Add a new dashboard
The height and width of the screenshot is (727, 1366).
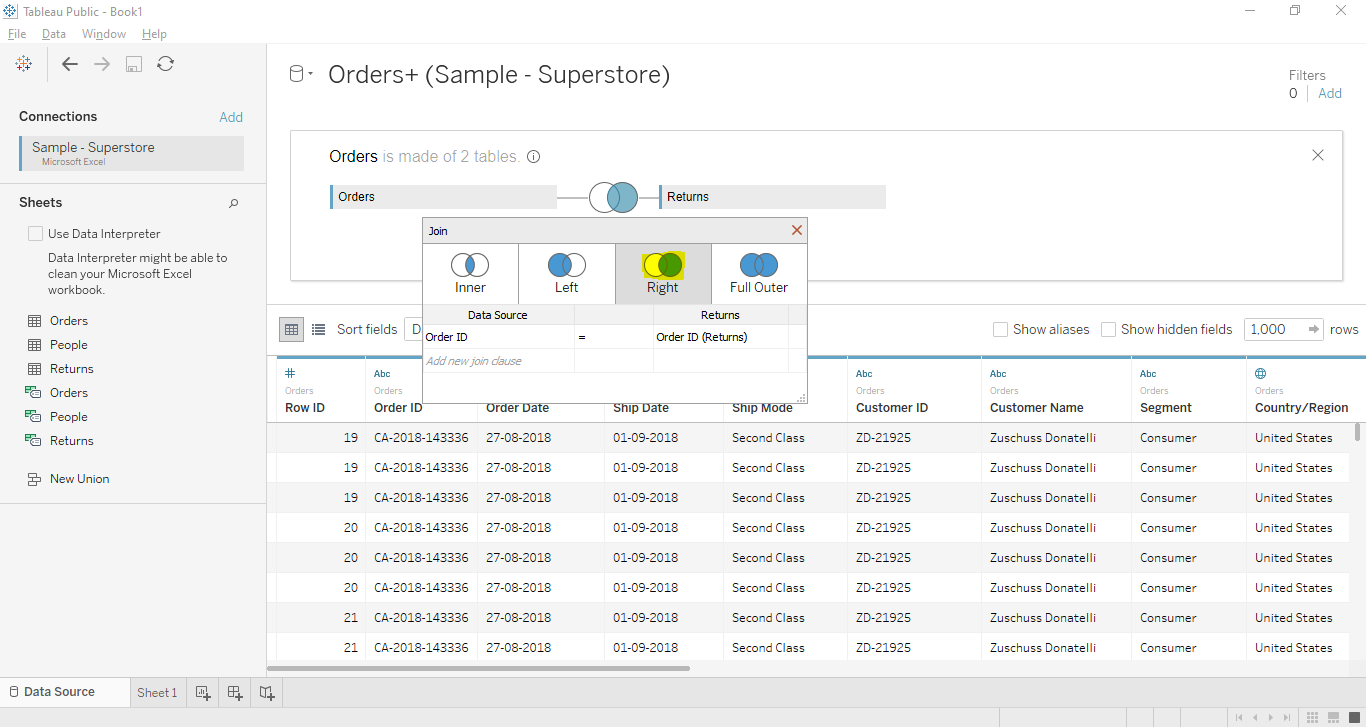pyautogui.click(x=235, y=692)
